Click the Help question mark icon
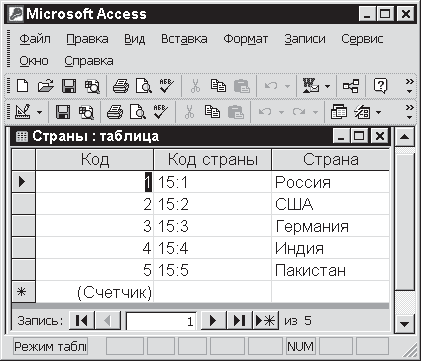The height and width of the screenshot is (361, 421). click(380, 86)
